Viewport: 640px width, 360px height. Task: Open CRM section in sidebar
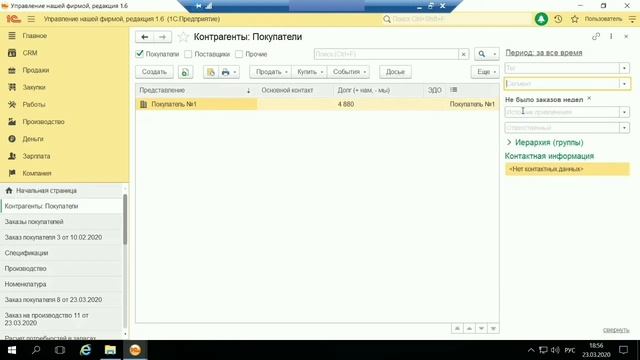point(30,53)
